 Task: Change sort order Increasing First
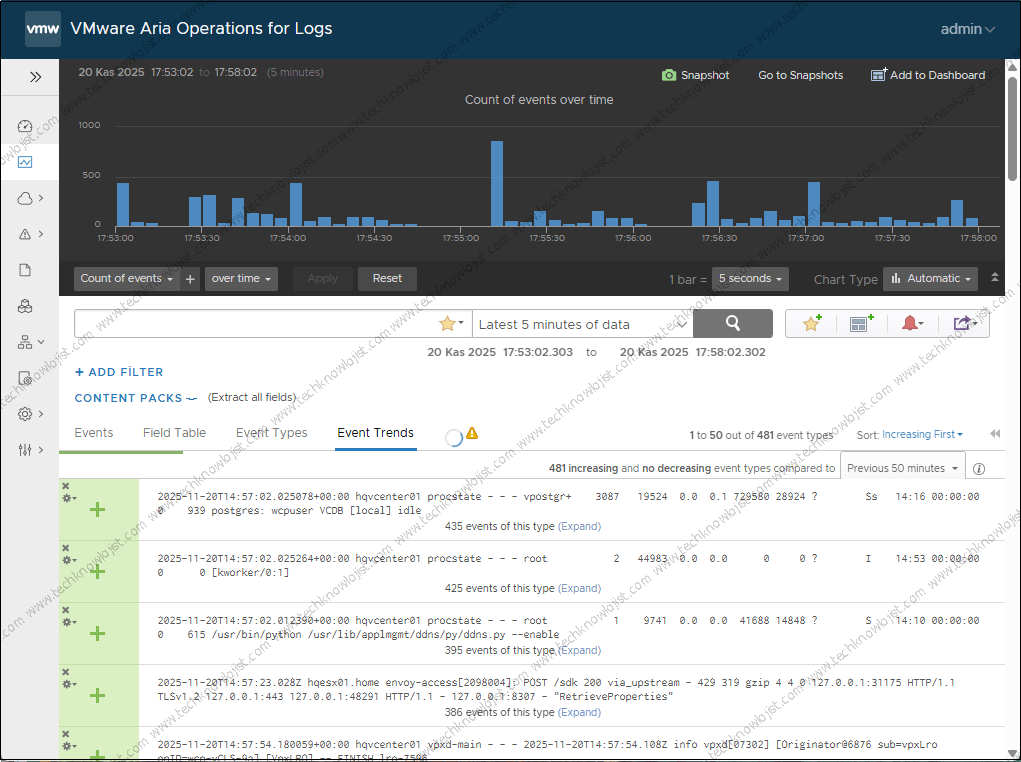pos(922,434)
